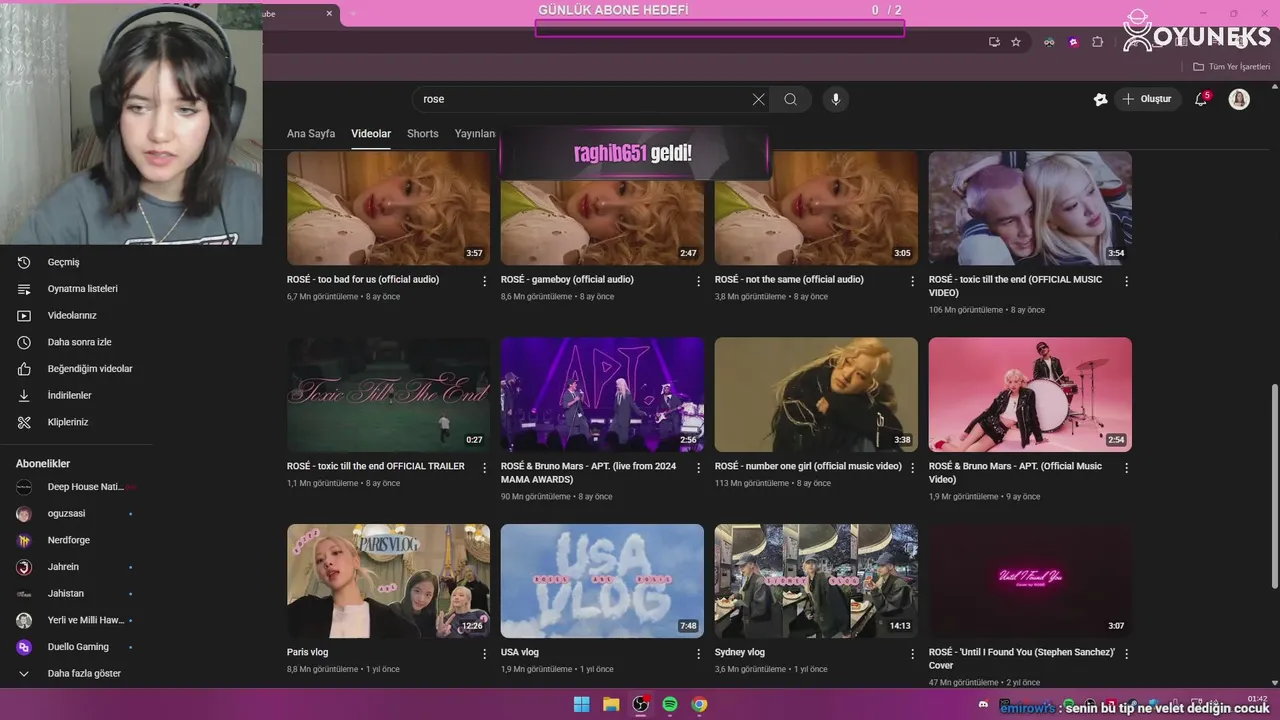The height and width of the screenshot is (720, 1280).
Task: Clear the 'rose' search text with X
Action: [758, 99]
